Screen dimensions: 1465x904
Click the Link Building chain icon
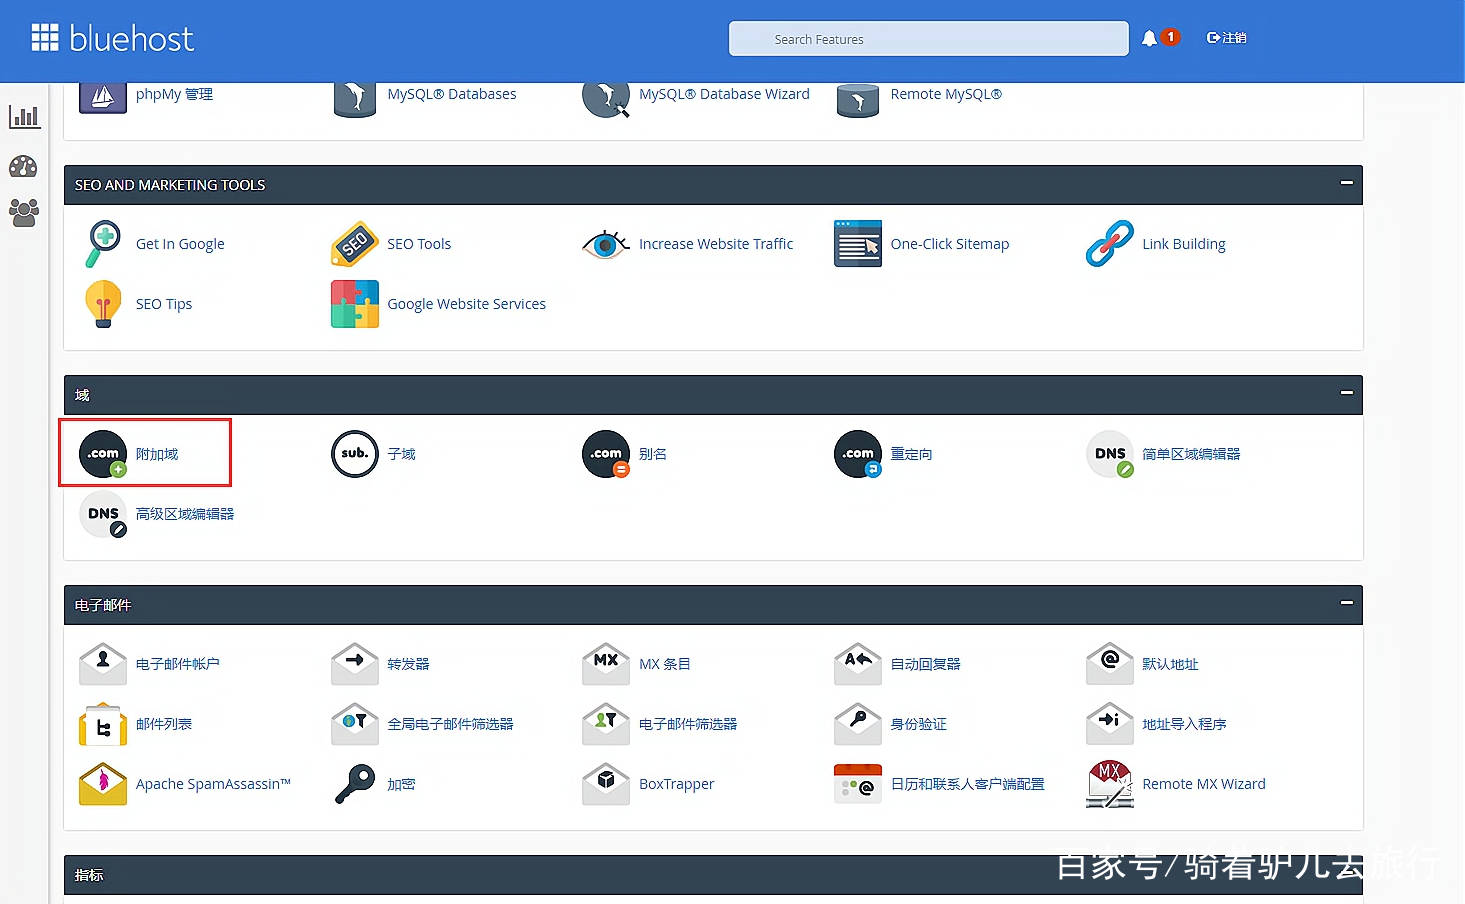click(x=1110, y=244)
